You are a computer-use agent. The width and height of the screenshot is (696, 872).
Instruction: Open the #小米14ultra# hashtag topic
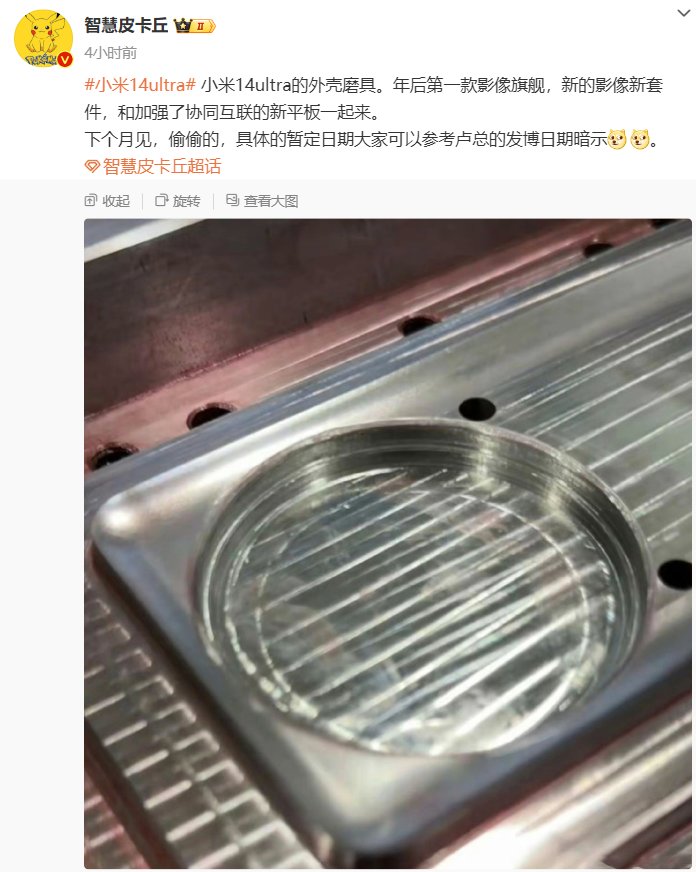140,85
